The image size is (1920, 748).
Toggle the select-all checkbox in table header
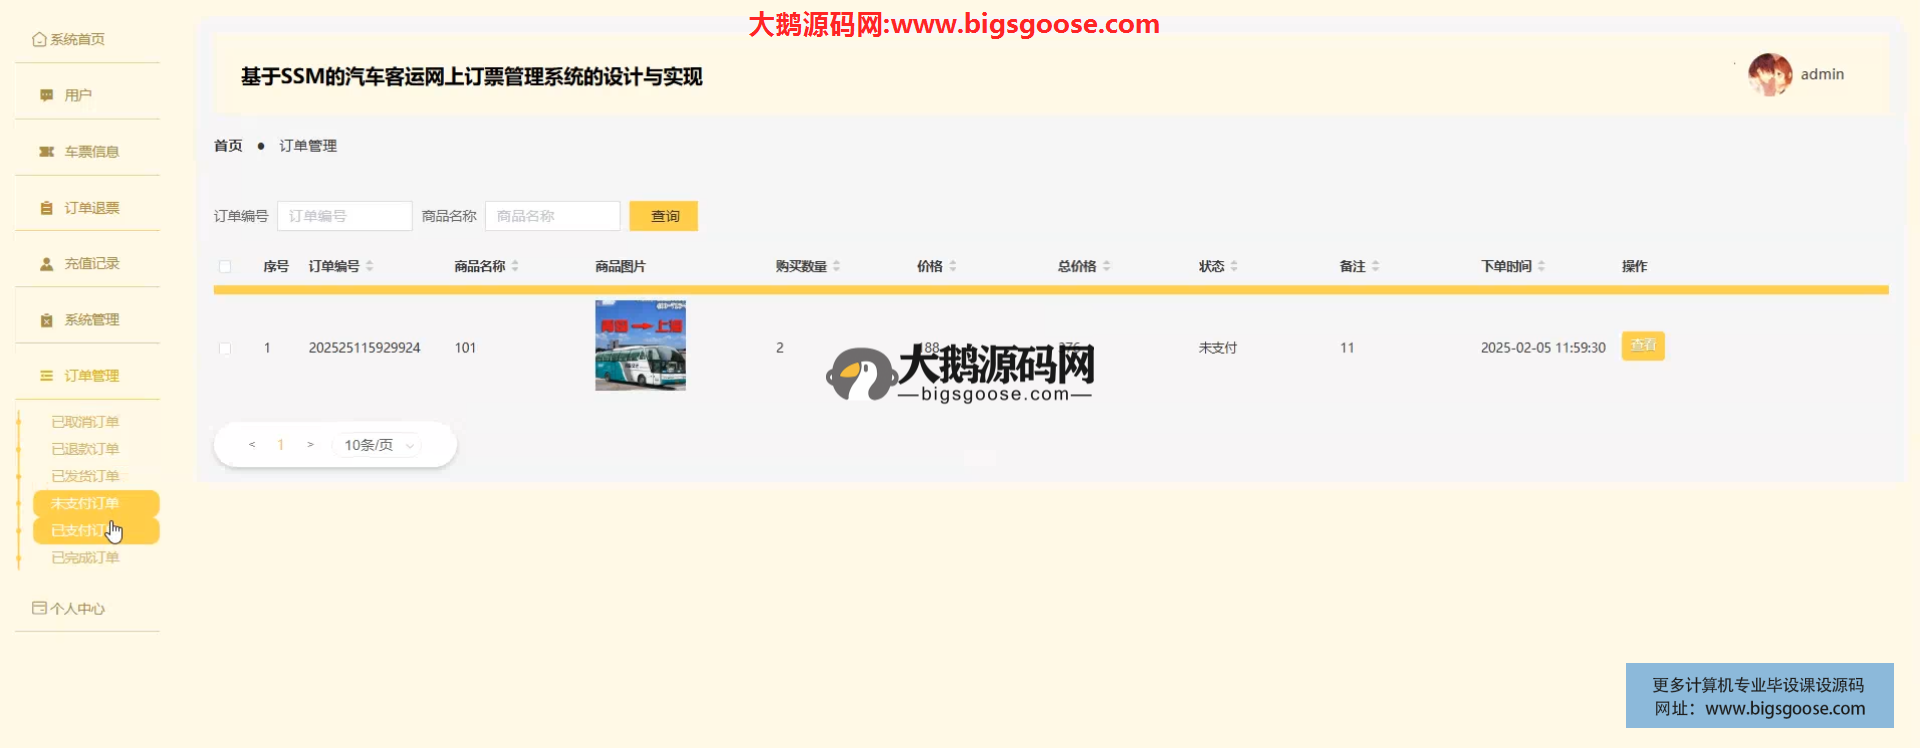(225, 267)
